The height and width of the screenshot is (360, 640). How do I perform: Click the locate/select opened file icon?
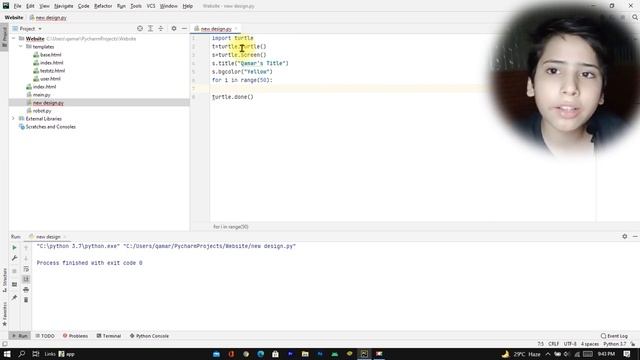click(x=140, y=29)
